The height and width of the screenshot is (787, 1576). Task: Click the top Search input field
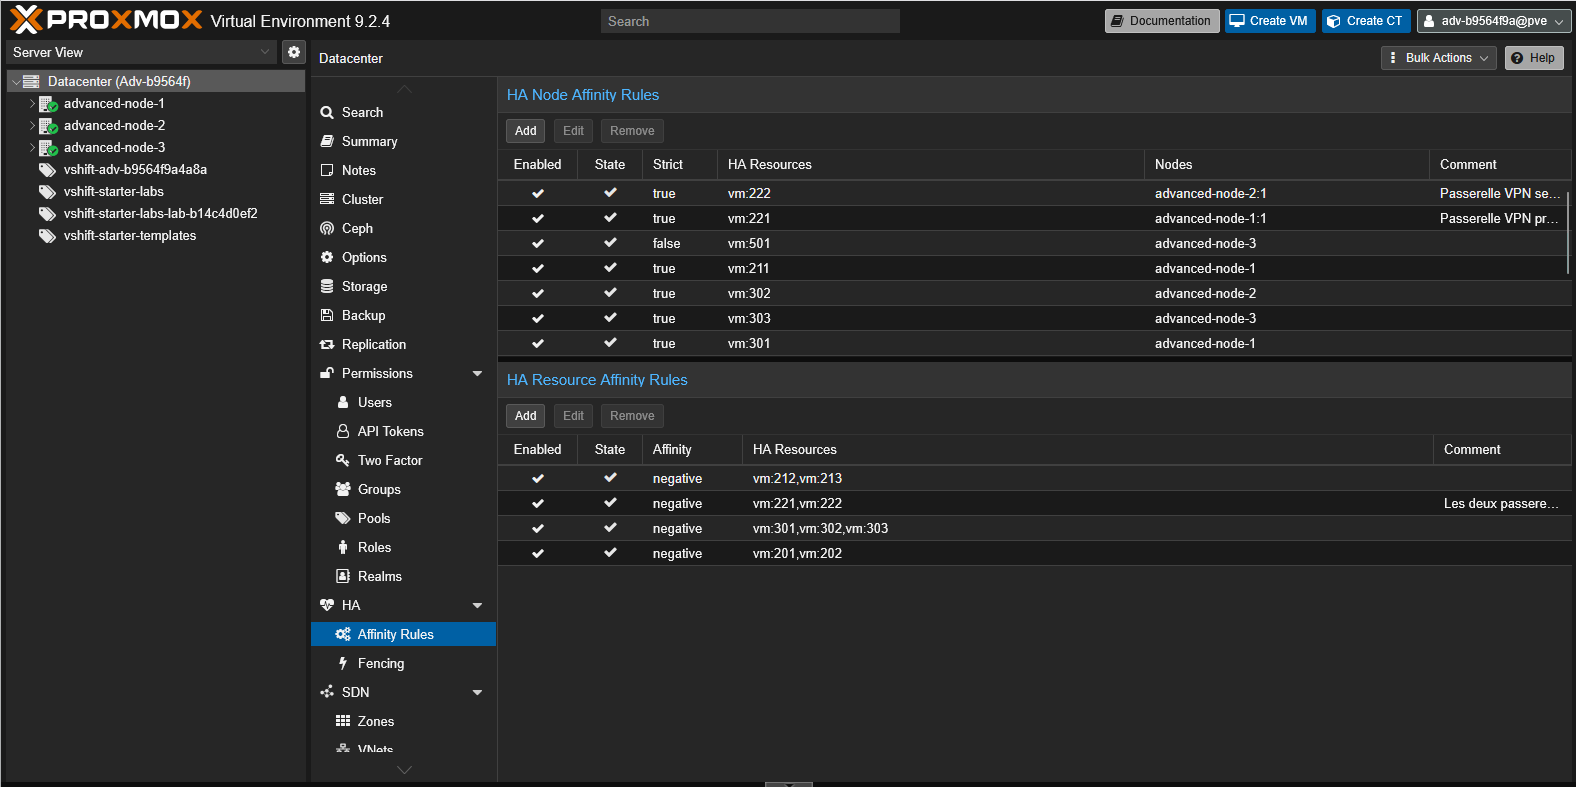pos(750,21)
